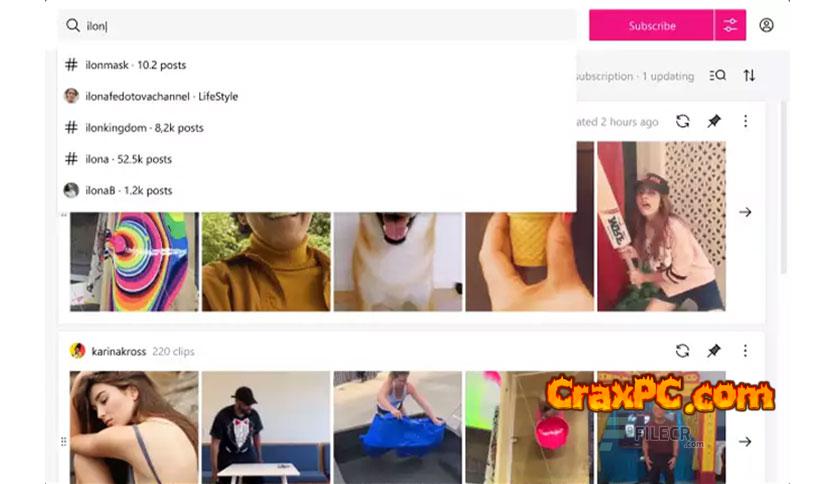This screenshot has height=484, width=836.
Task: Click the pink Subscribe button
Action: pyautogui.click(x=651, y=25)
